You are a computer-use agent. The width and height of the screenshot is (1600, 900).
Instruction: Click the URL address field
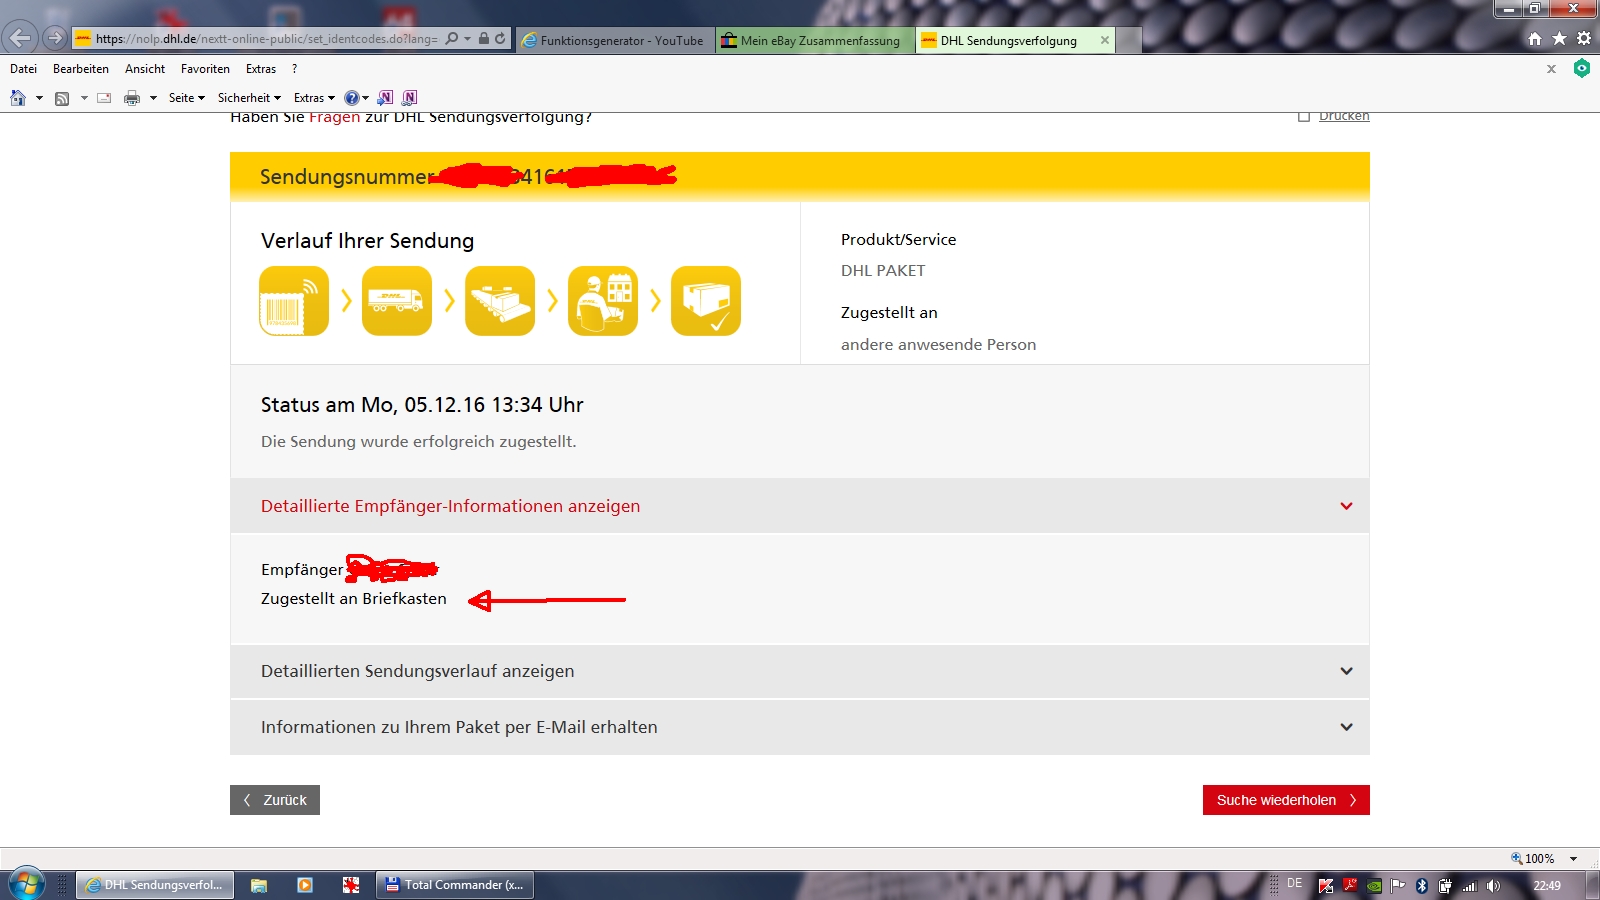267,38
